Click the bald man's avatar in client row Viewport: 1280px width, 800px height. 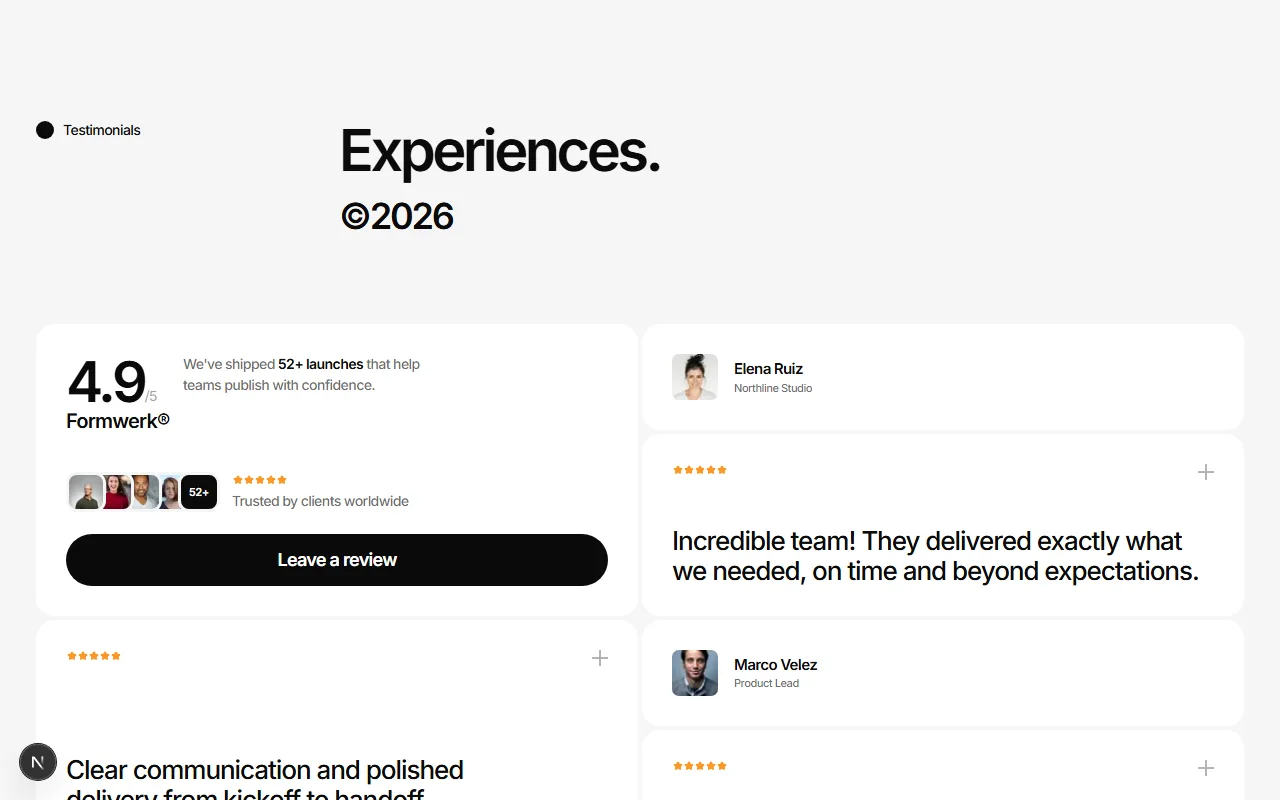(85, 492)
